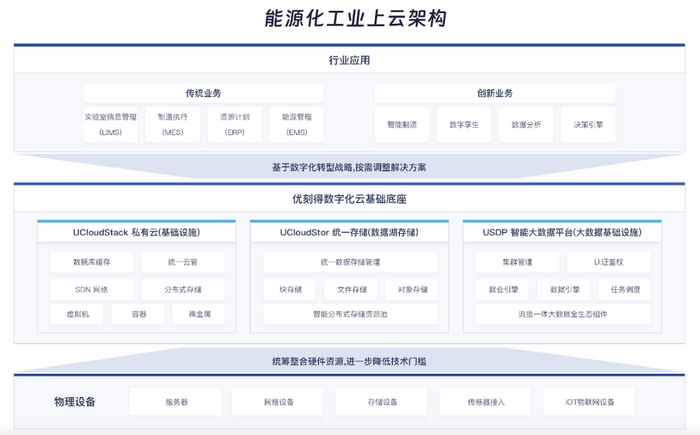
Task: Click the 容器 box
Action: (138, 314)
